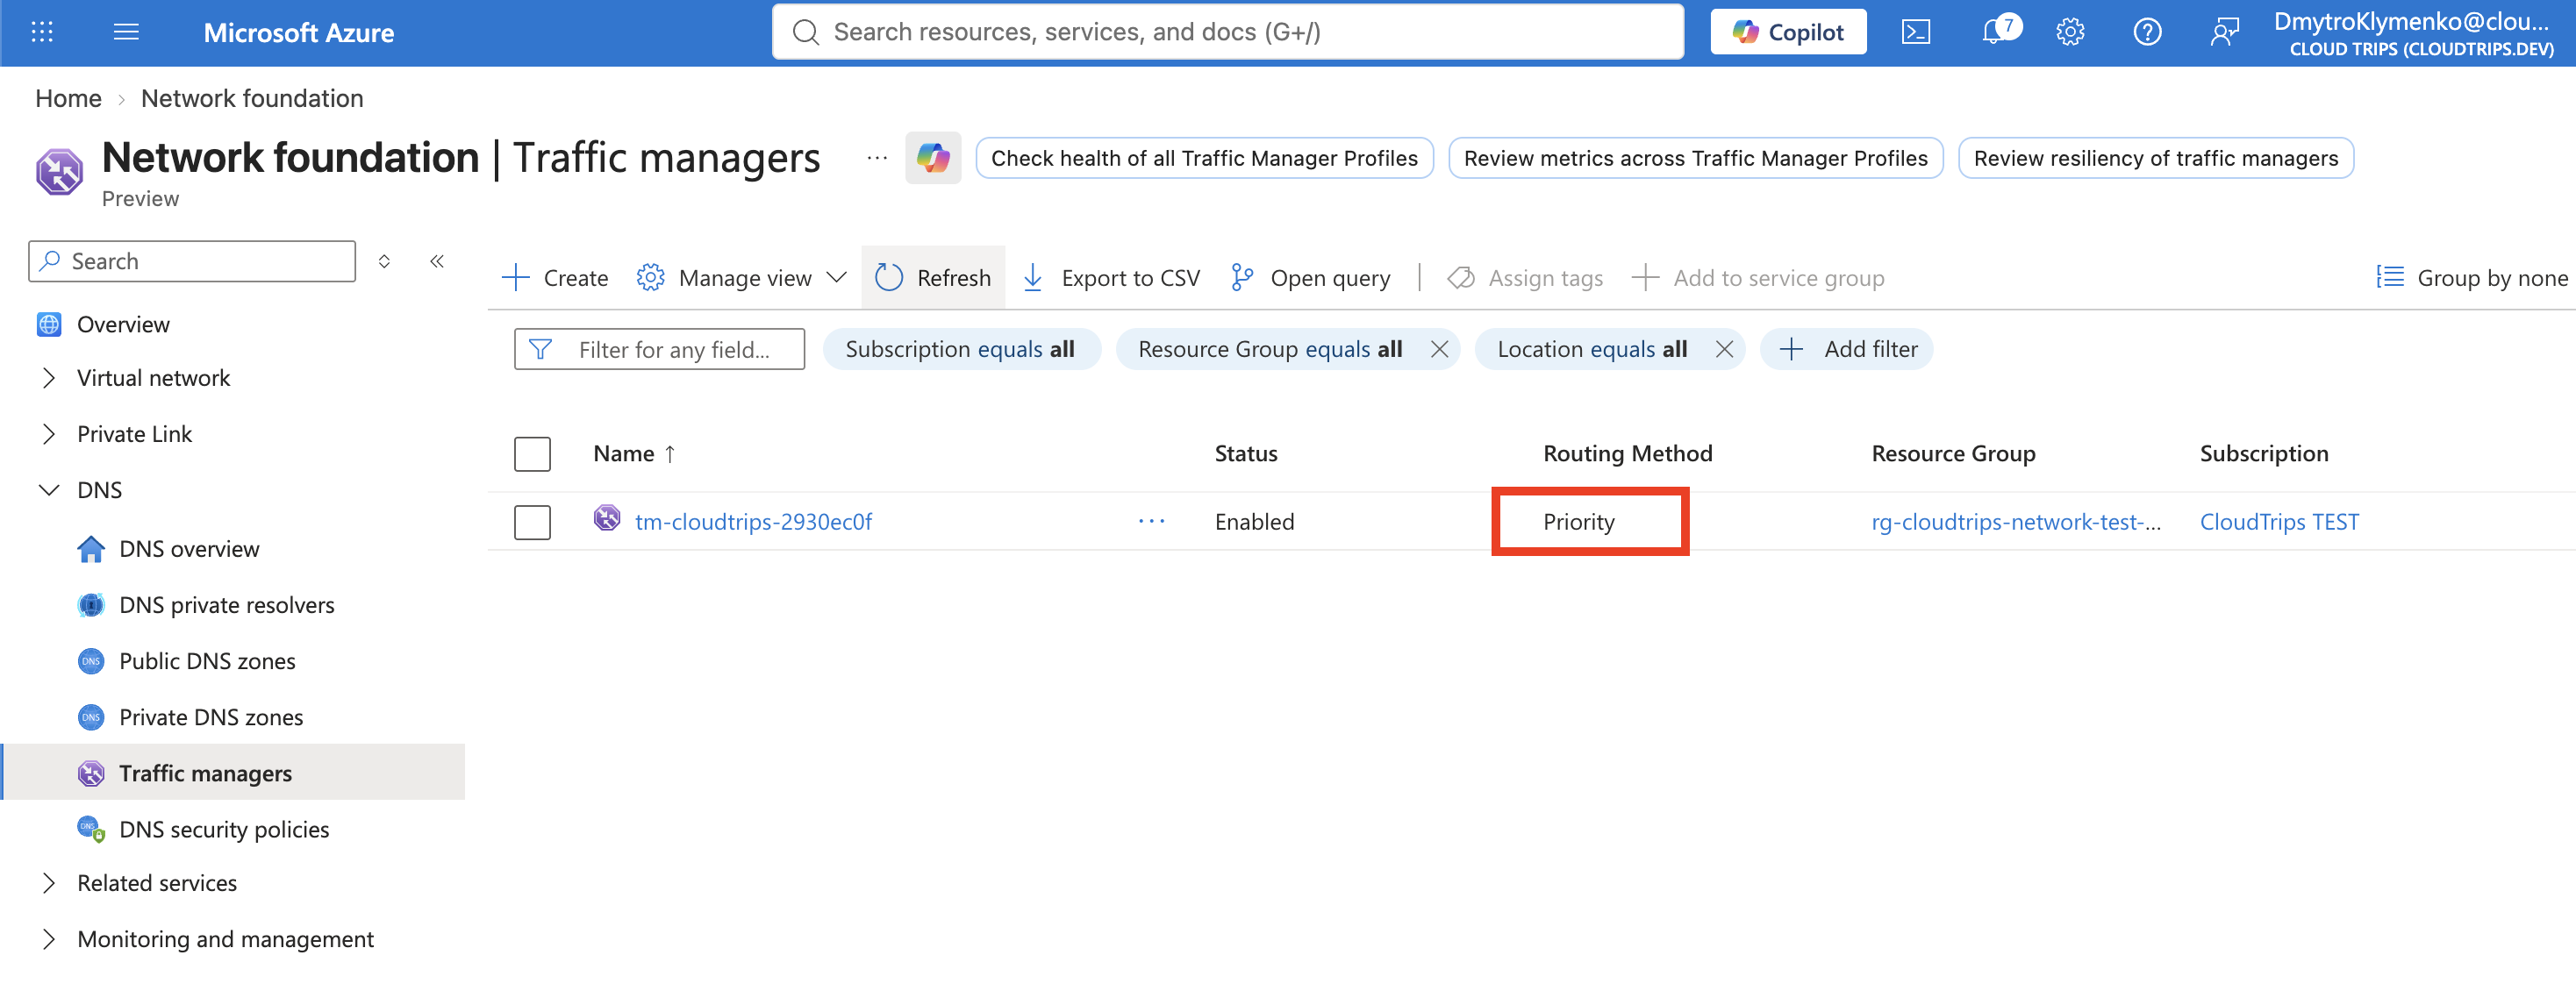Open the Cloud Shell terminal icon
Viewport: 2576px width, 1005px height.
1915,32
